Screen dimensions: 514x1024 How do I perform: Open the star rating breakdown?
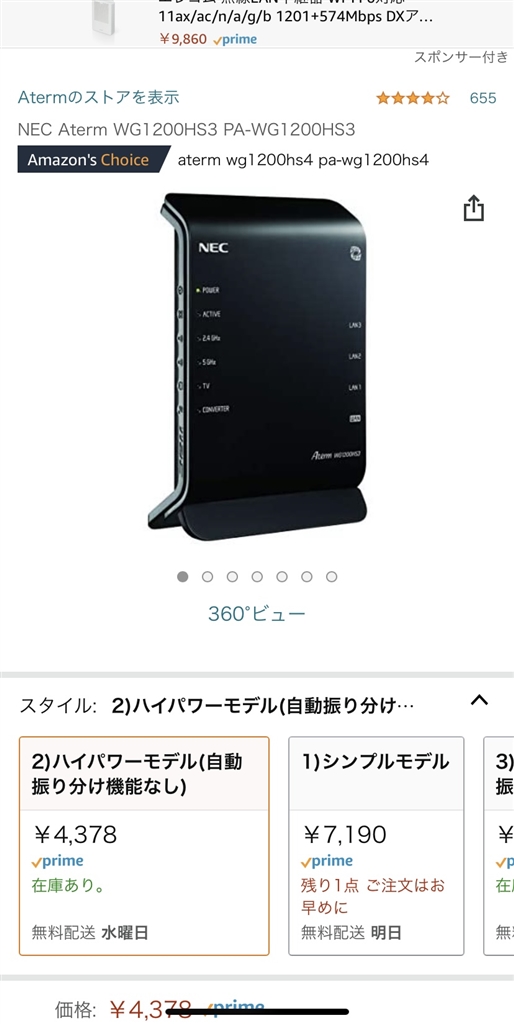click(x=413, y=99)
